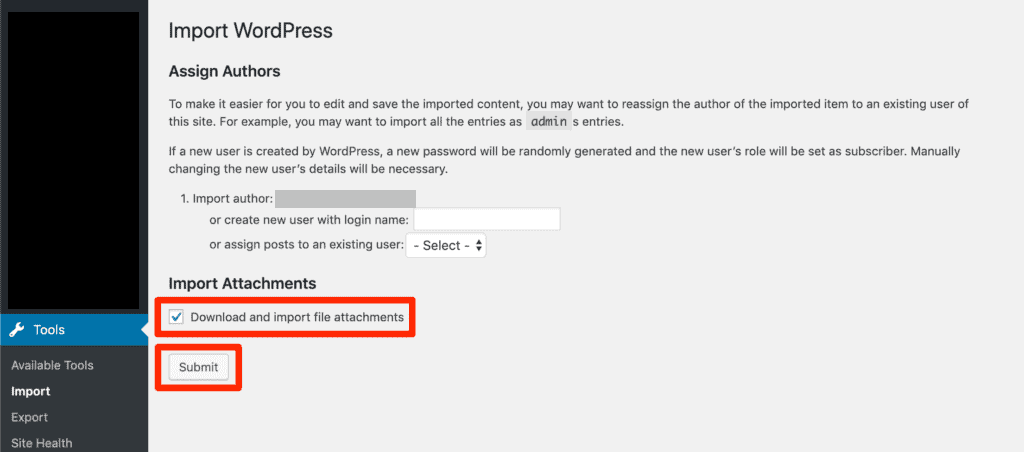Select the Import submenu item
The height and width of the screenshot is (452, 1024).
click(x=30, y=391)
